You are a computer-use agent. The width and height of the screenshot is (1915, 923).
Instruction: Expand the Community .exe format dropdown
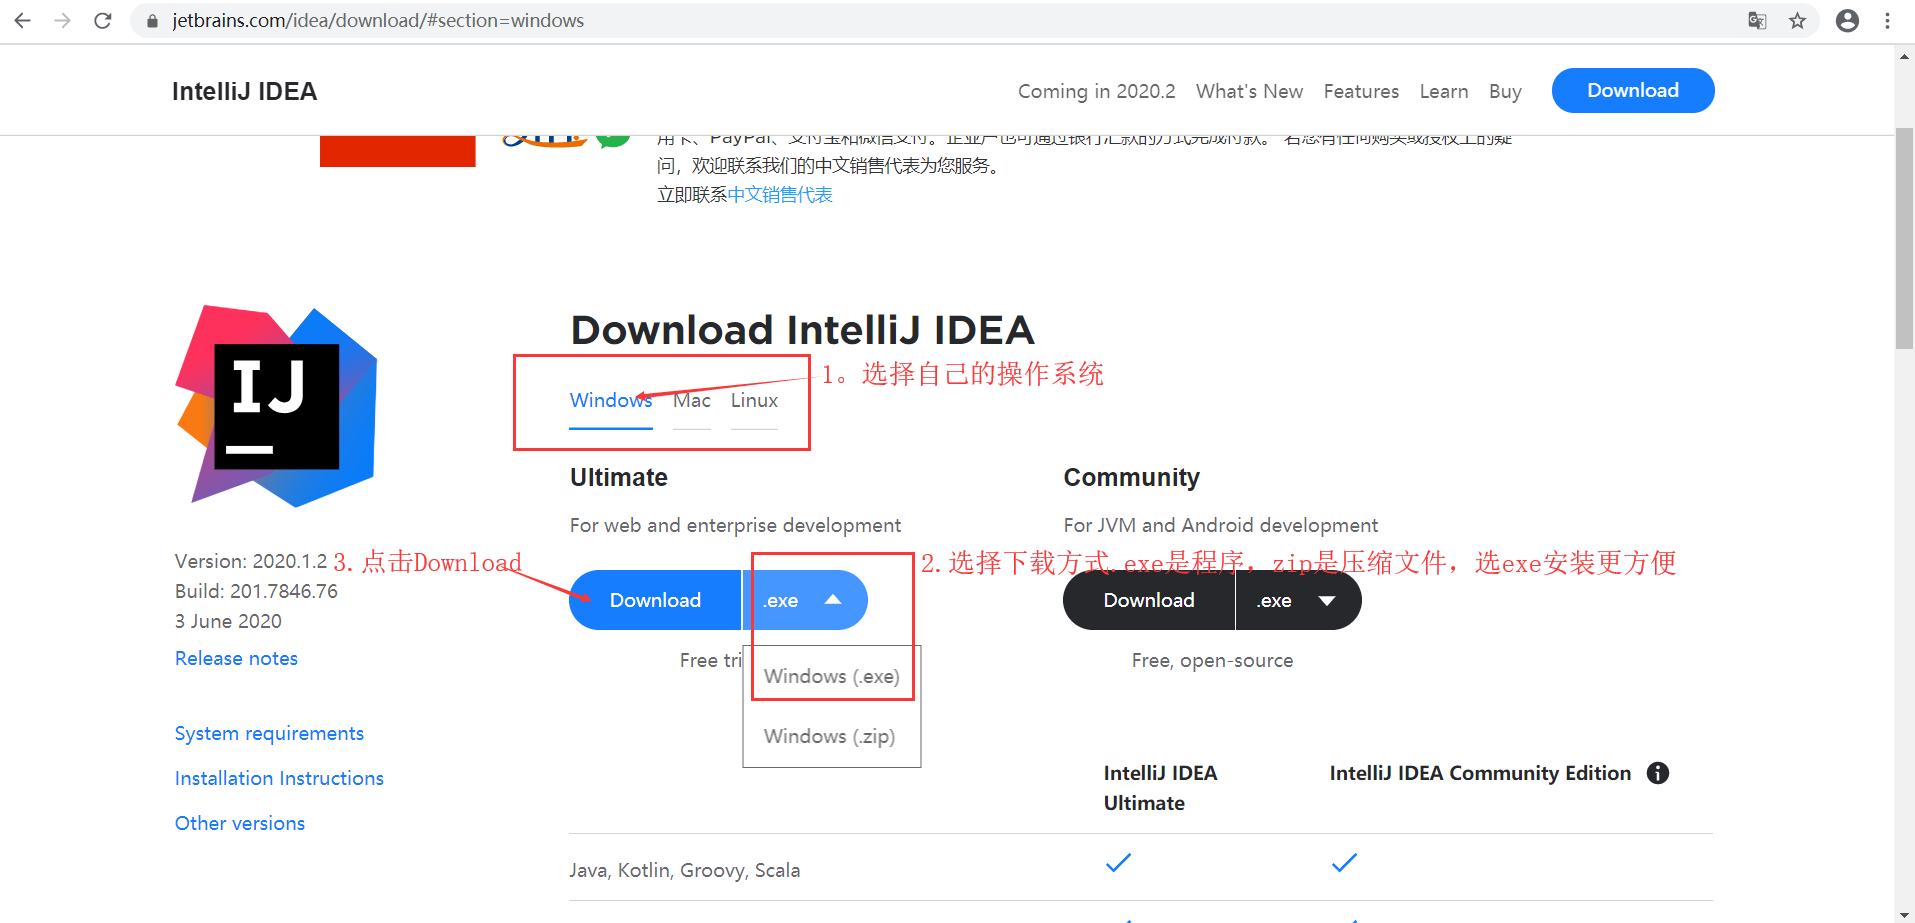coord(1298,600)
